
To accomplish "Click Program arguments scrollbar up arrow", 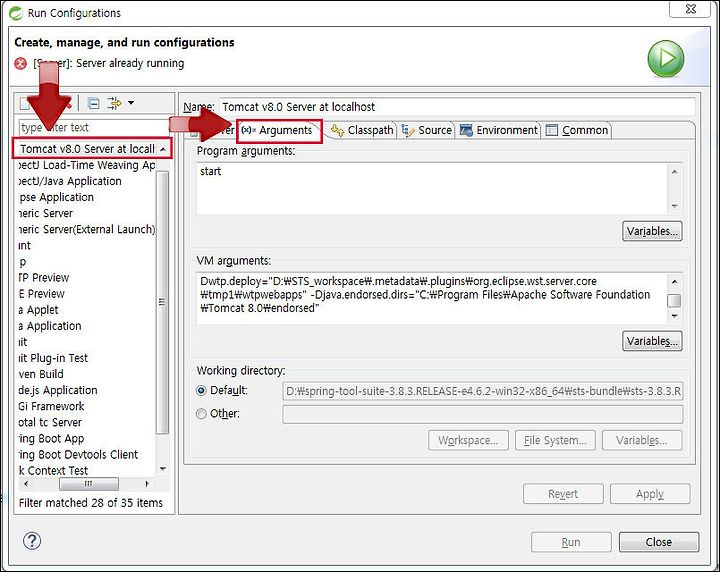I will click(675, 172).
